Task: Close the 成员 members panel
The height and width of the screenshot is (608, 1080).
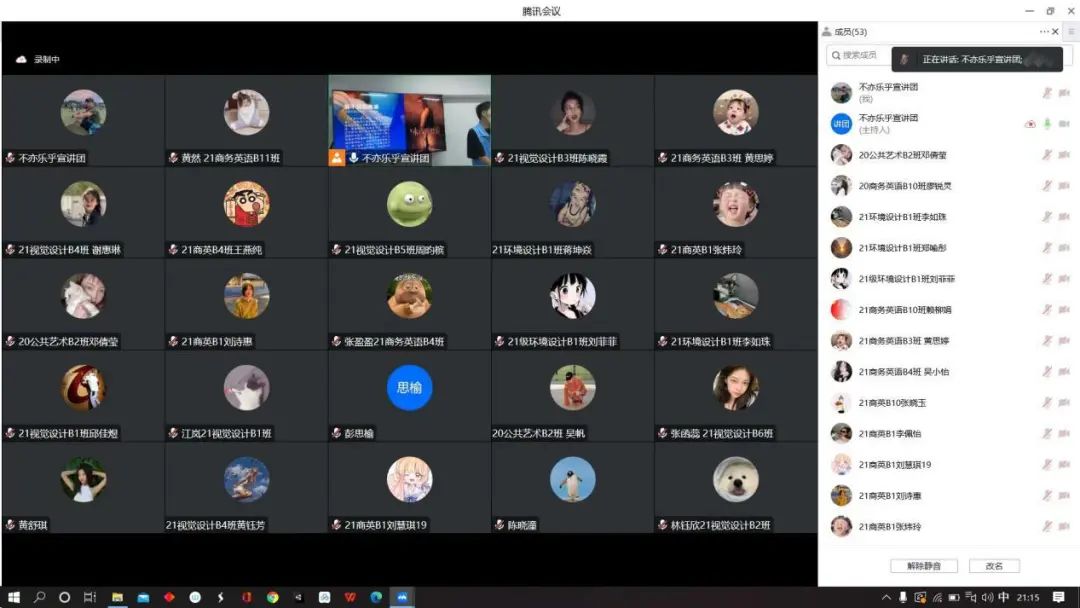Action: tap(1055, 32)
